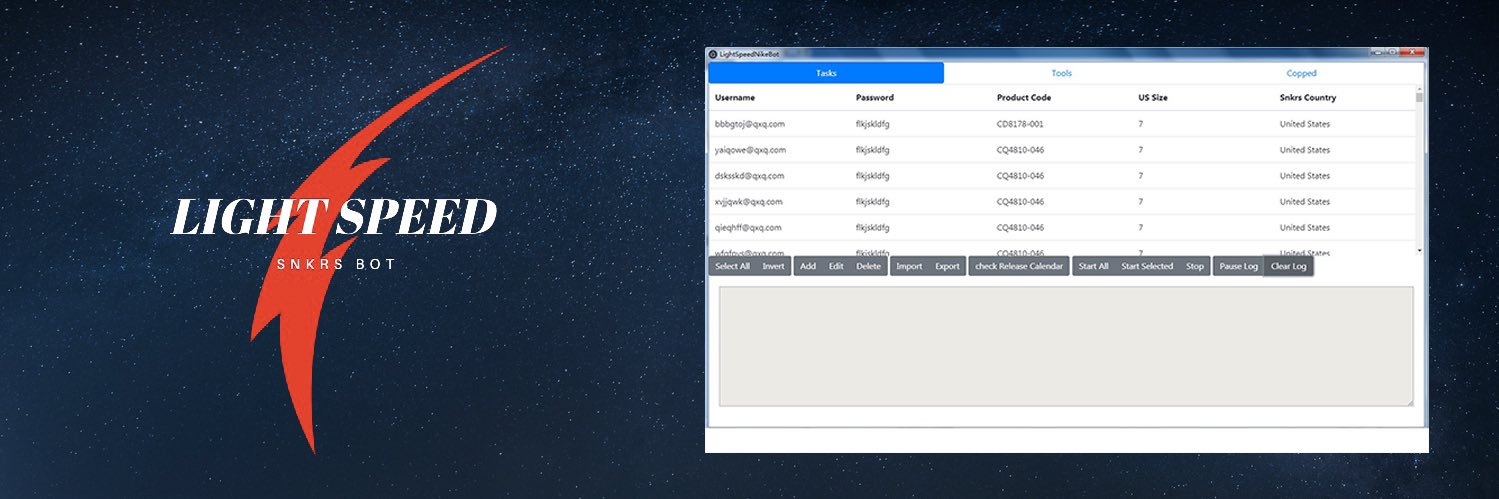Select the row yaiqowe@qxq.com
The height and width of the screenshot is (499, 1499).
tap(1061, 150)
